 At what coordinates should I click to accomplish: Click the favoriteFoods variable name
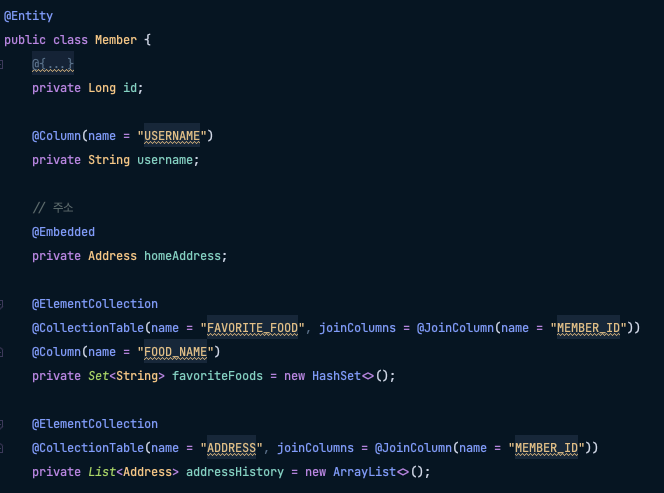[x=217, y=376]
